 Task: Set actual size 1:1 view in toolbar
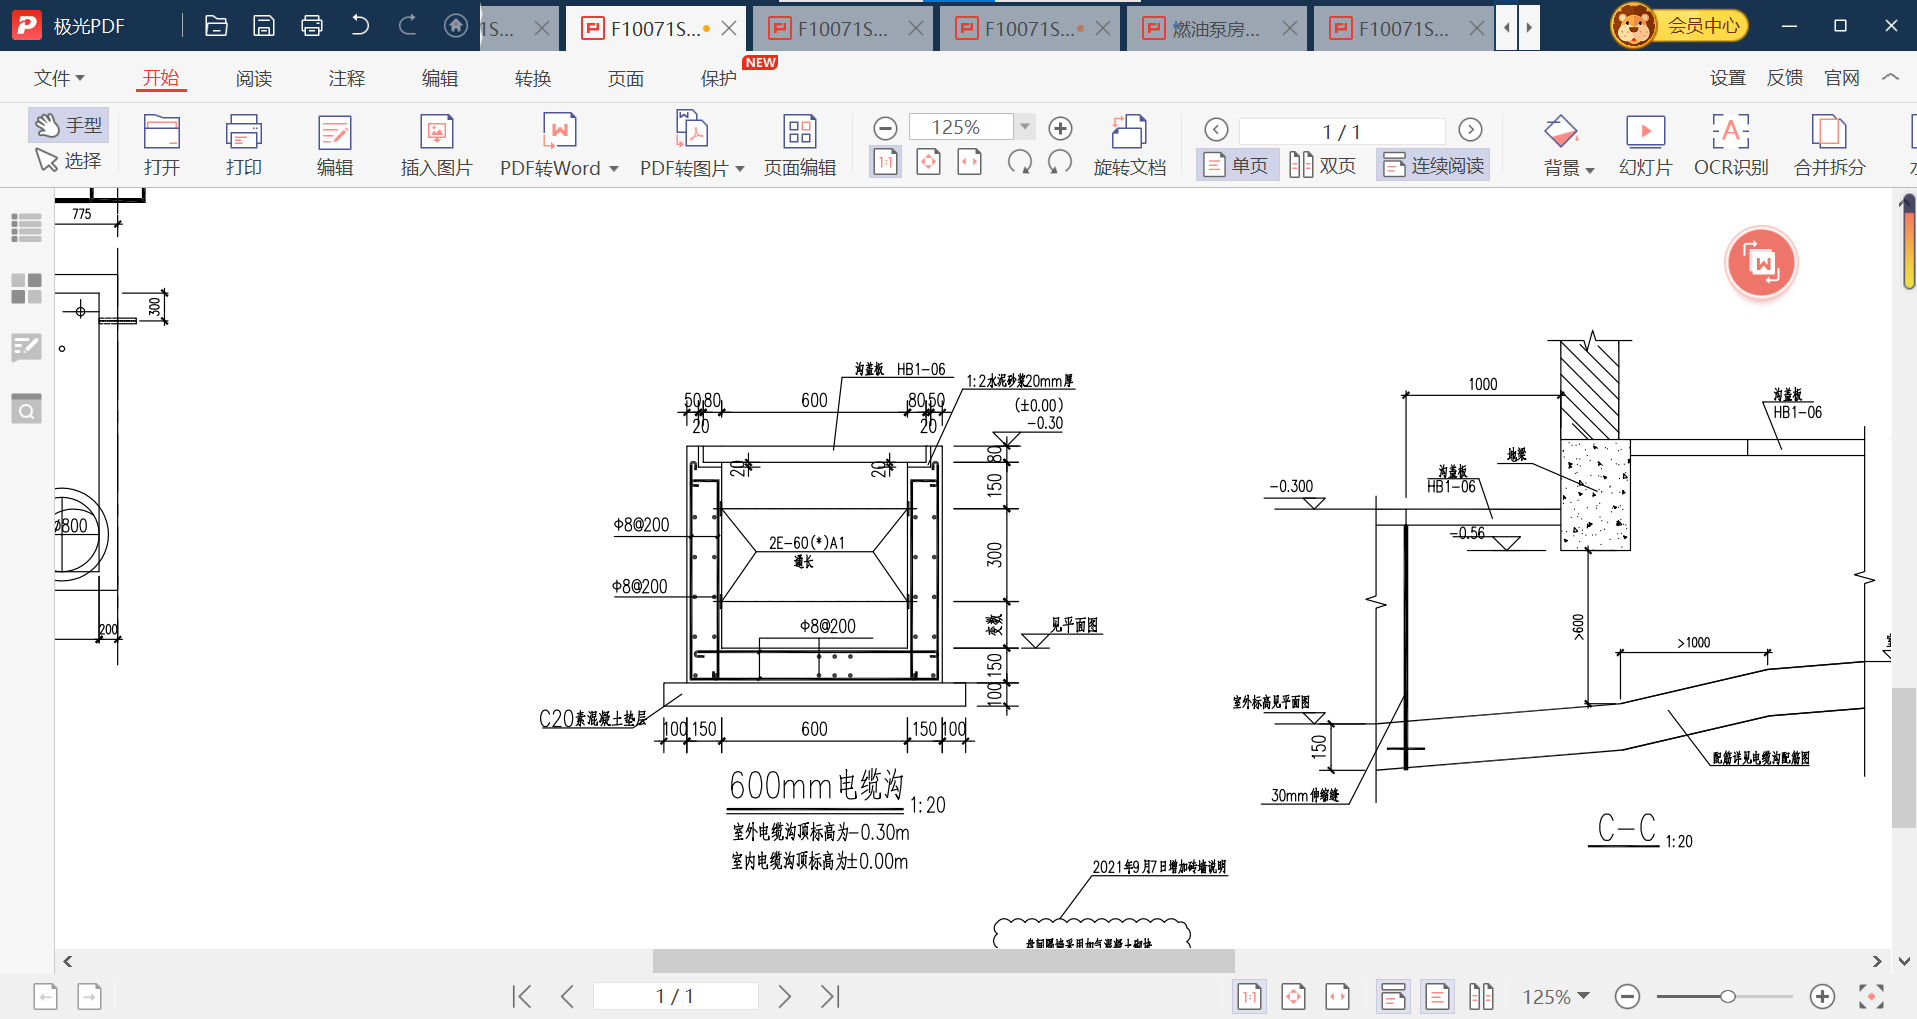tap(886, 162)
